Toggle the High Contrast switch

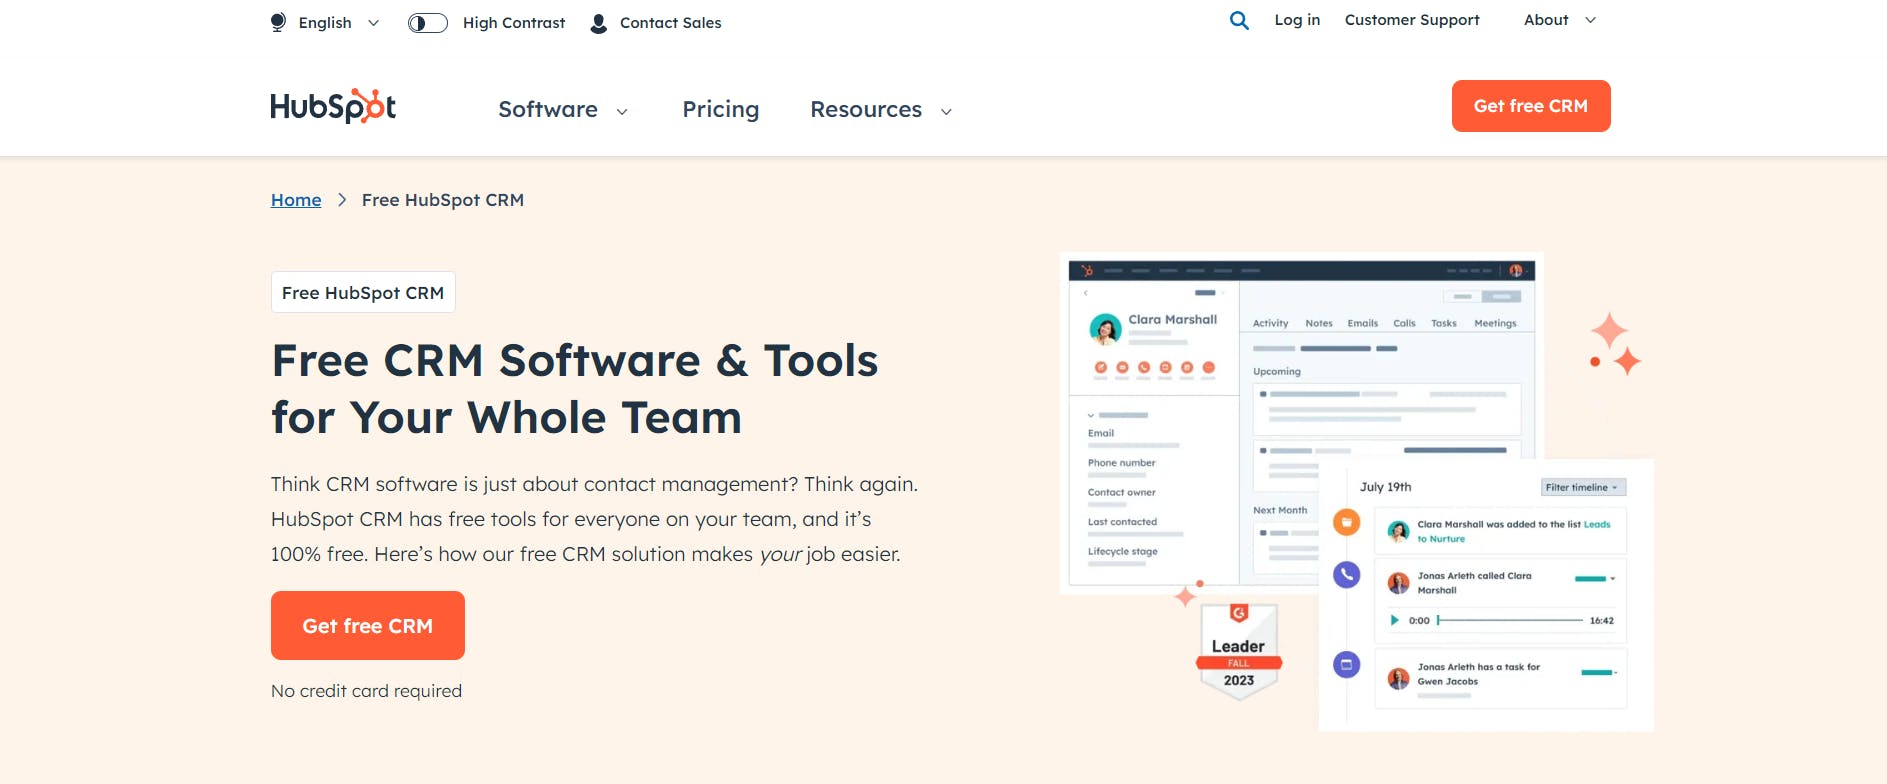tap(428, 23)
